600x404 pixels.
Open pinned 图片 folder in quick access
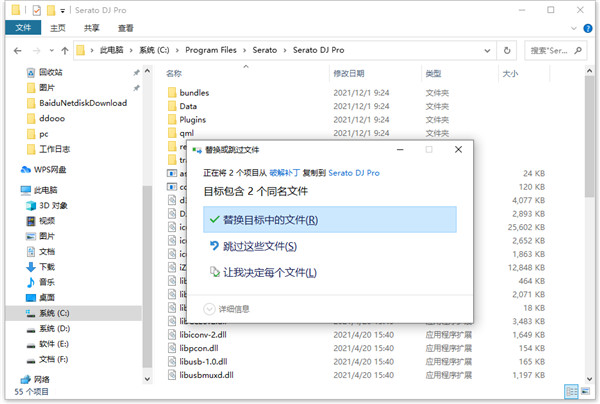pos(46,88)
